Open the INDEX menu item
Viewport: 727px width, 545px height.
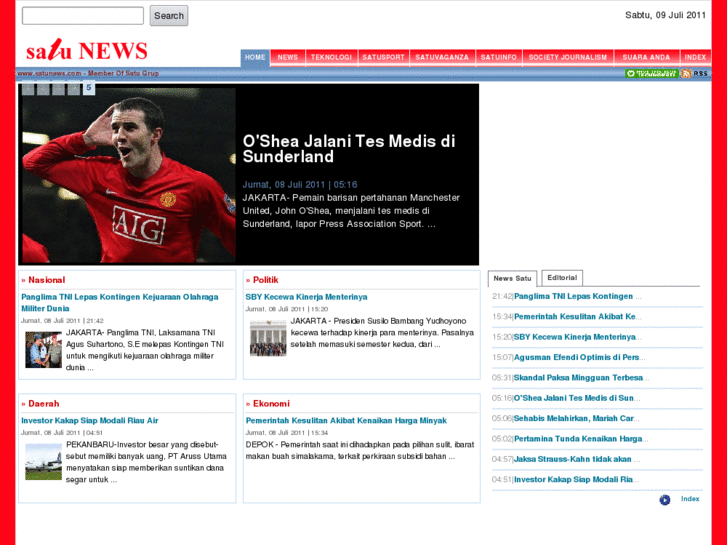pyautogui.click(x=695, y=58)
